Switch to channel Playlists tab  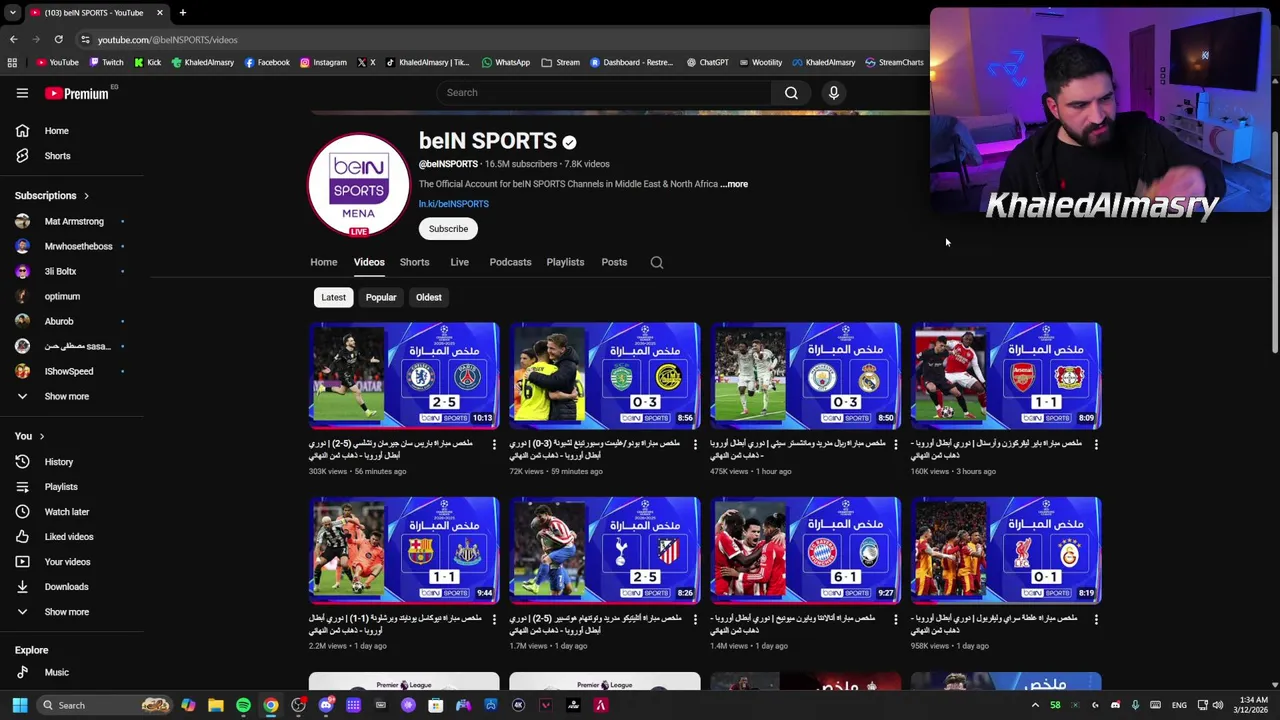point(565,262)
